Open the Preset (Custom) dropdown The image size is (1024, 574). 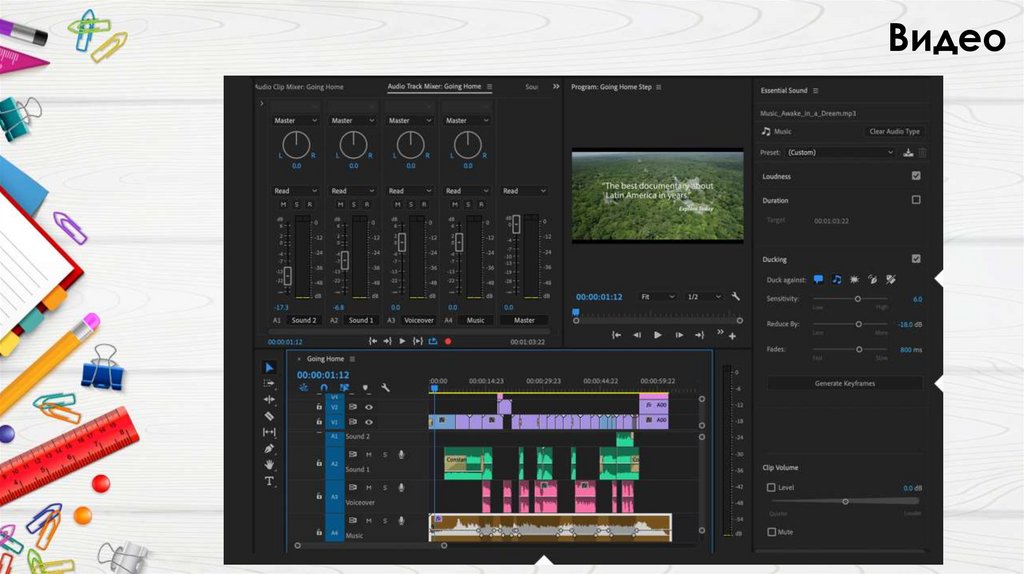click(839, 153)
